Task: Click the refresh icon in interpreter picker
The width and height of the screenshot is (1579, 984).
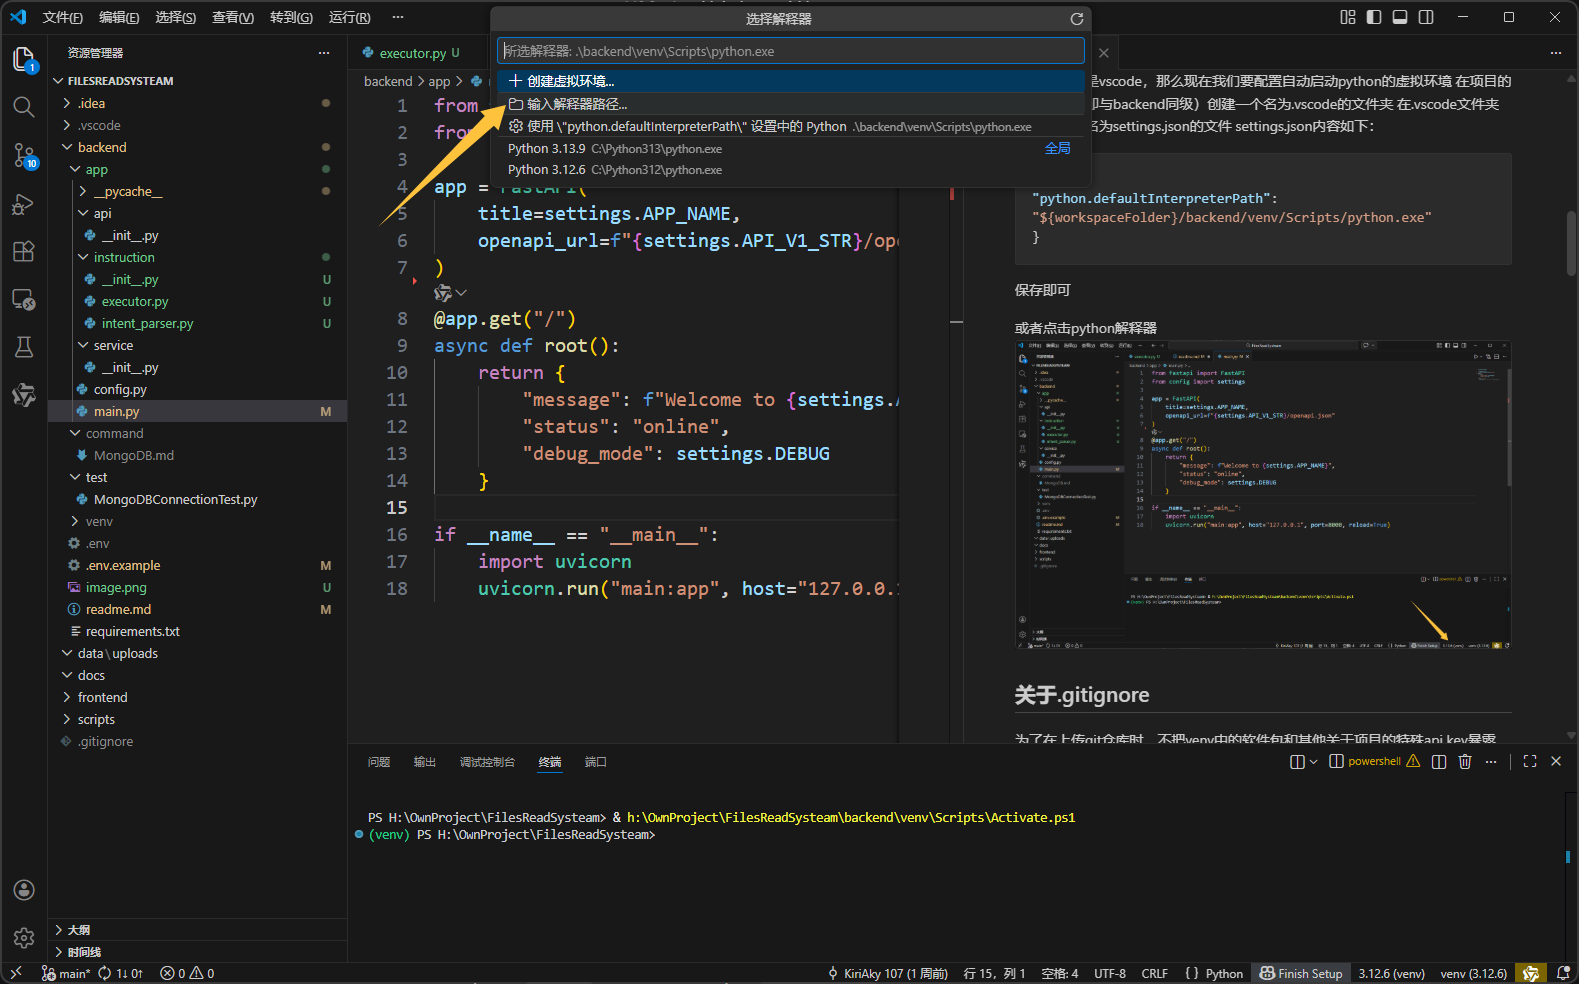Action: point(1077,19)
